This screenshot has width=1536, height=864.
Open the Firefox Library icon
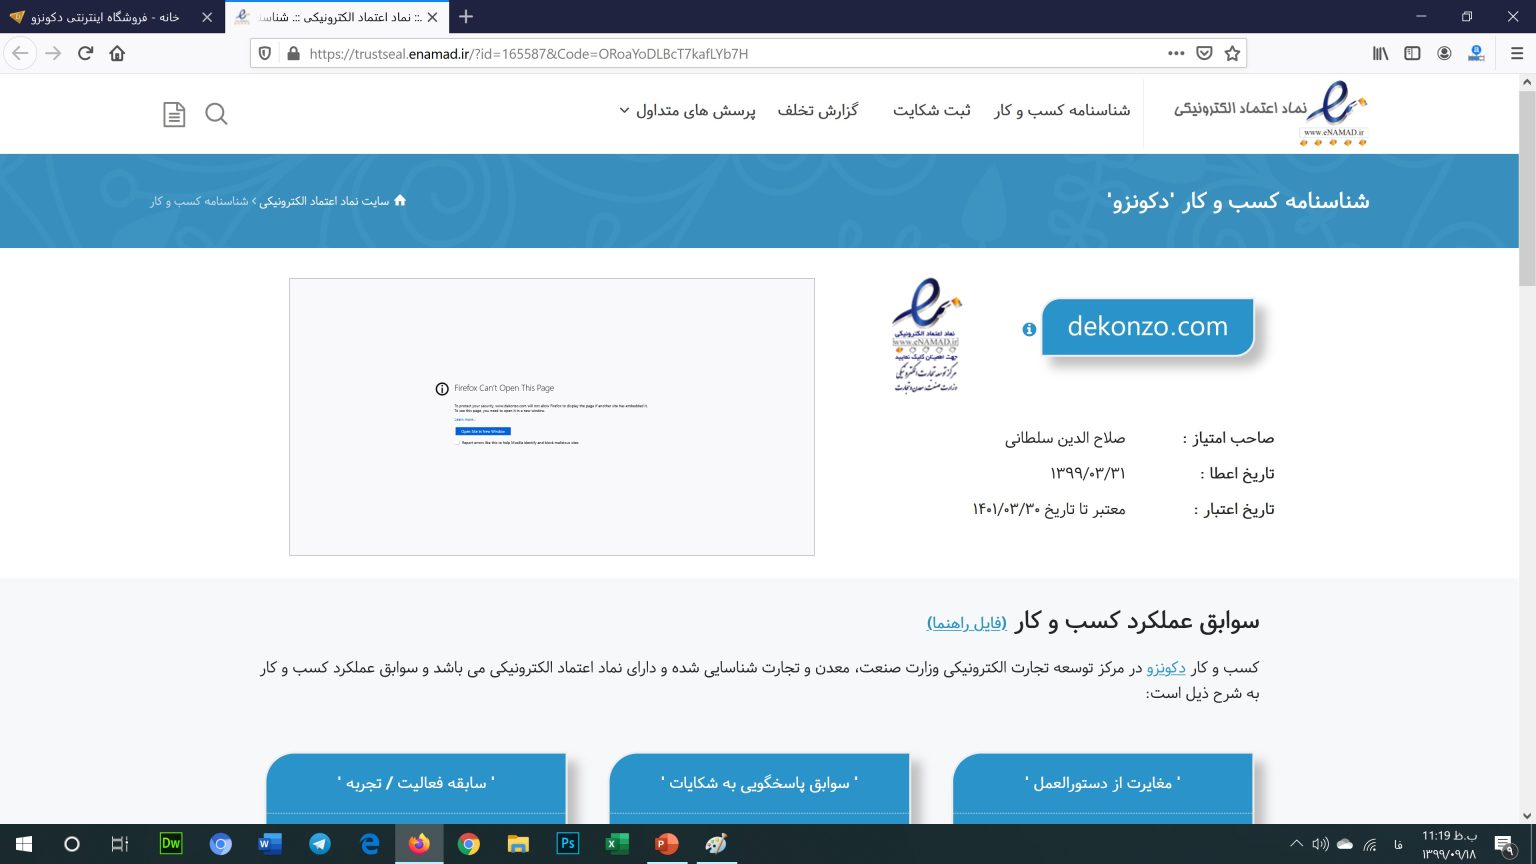point(1380,54)
